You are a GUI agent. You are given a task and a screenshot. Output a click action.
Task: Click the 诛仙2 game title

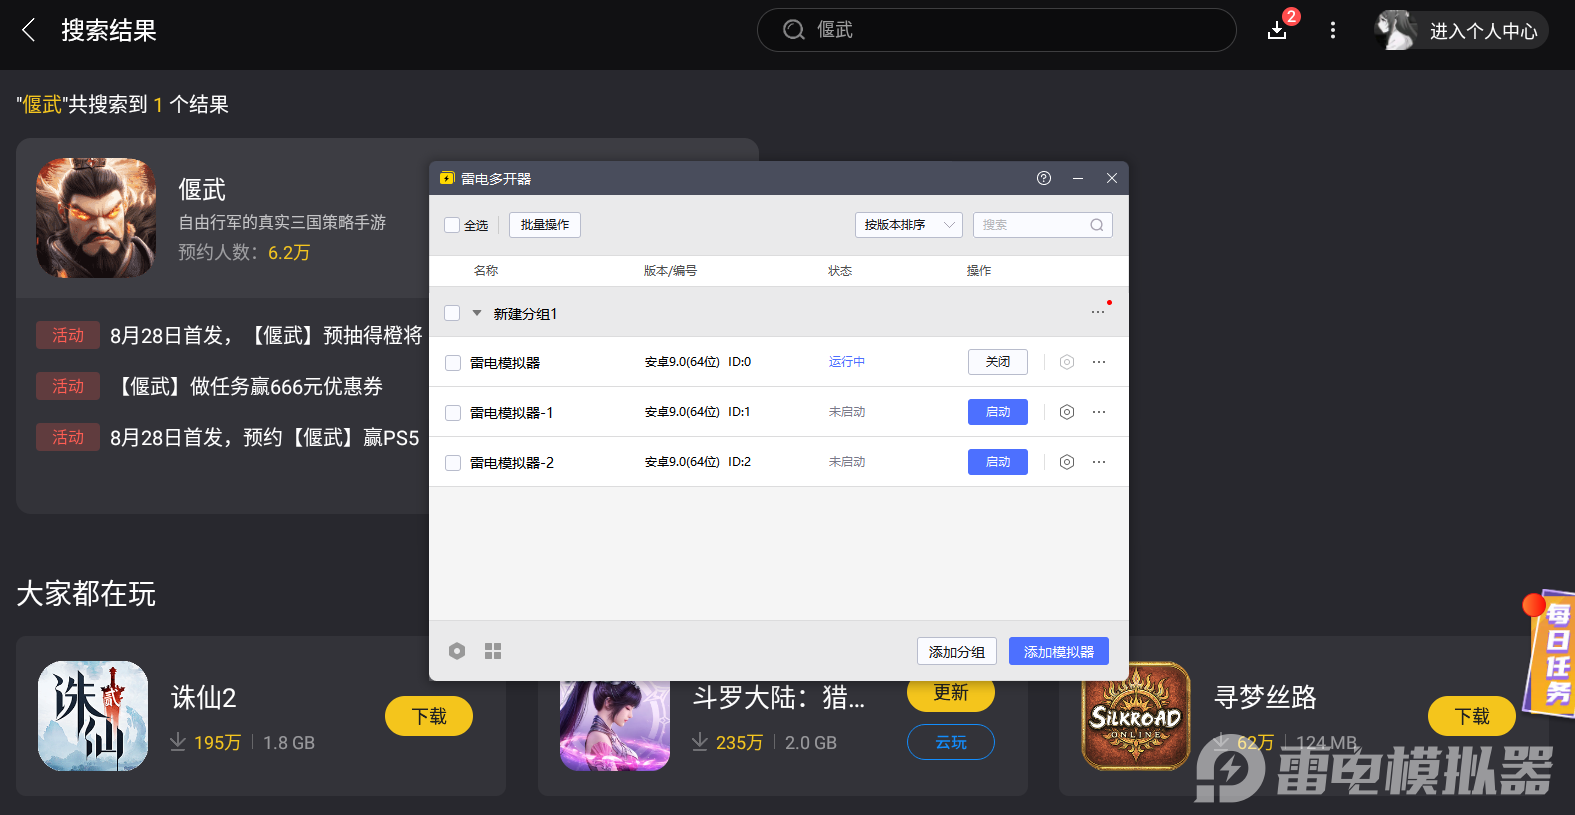(204, 697)
